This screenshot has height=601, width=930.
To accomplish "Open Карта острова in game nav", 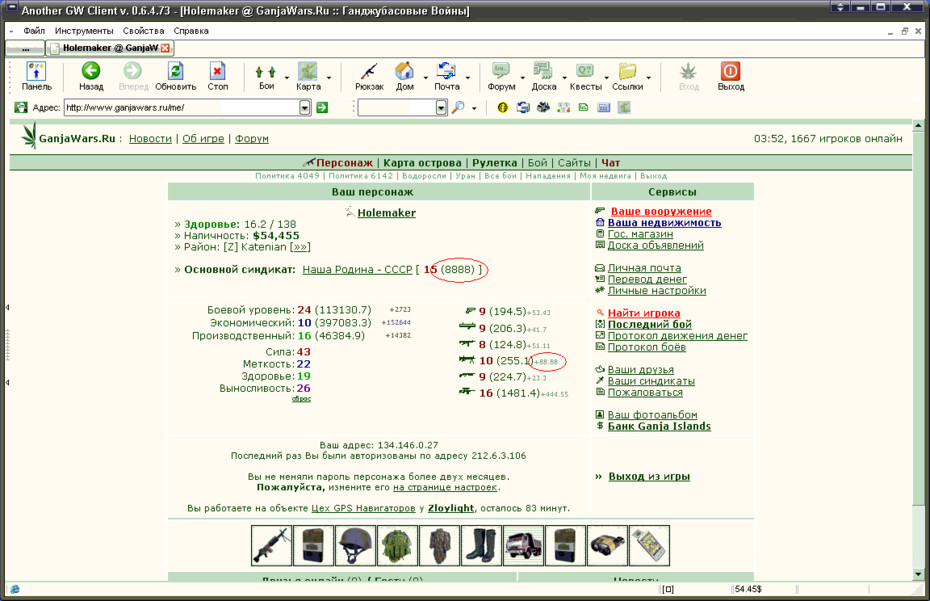I will coord(422,163).
